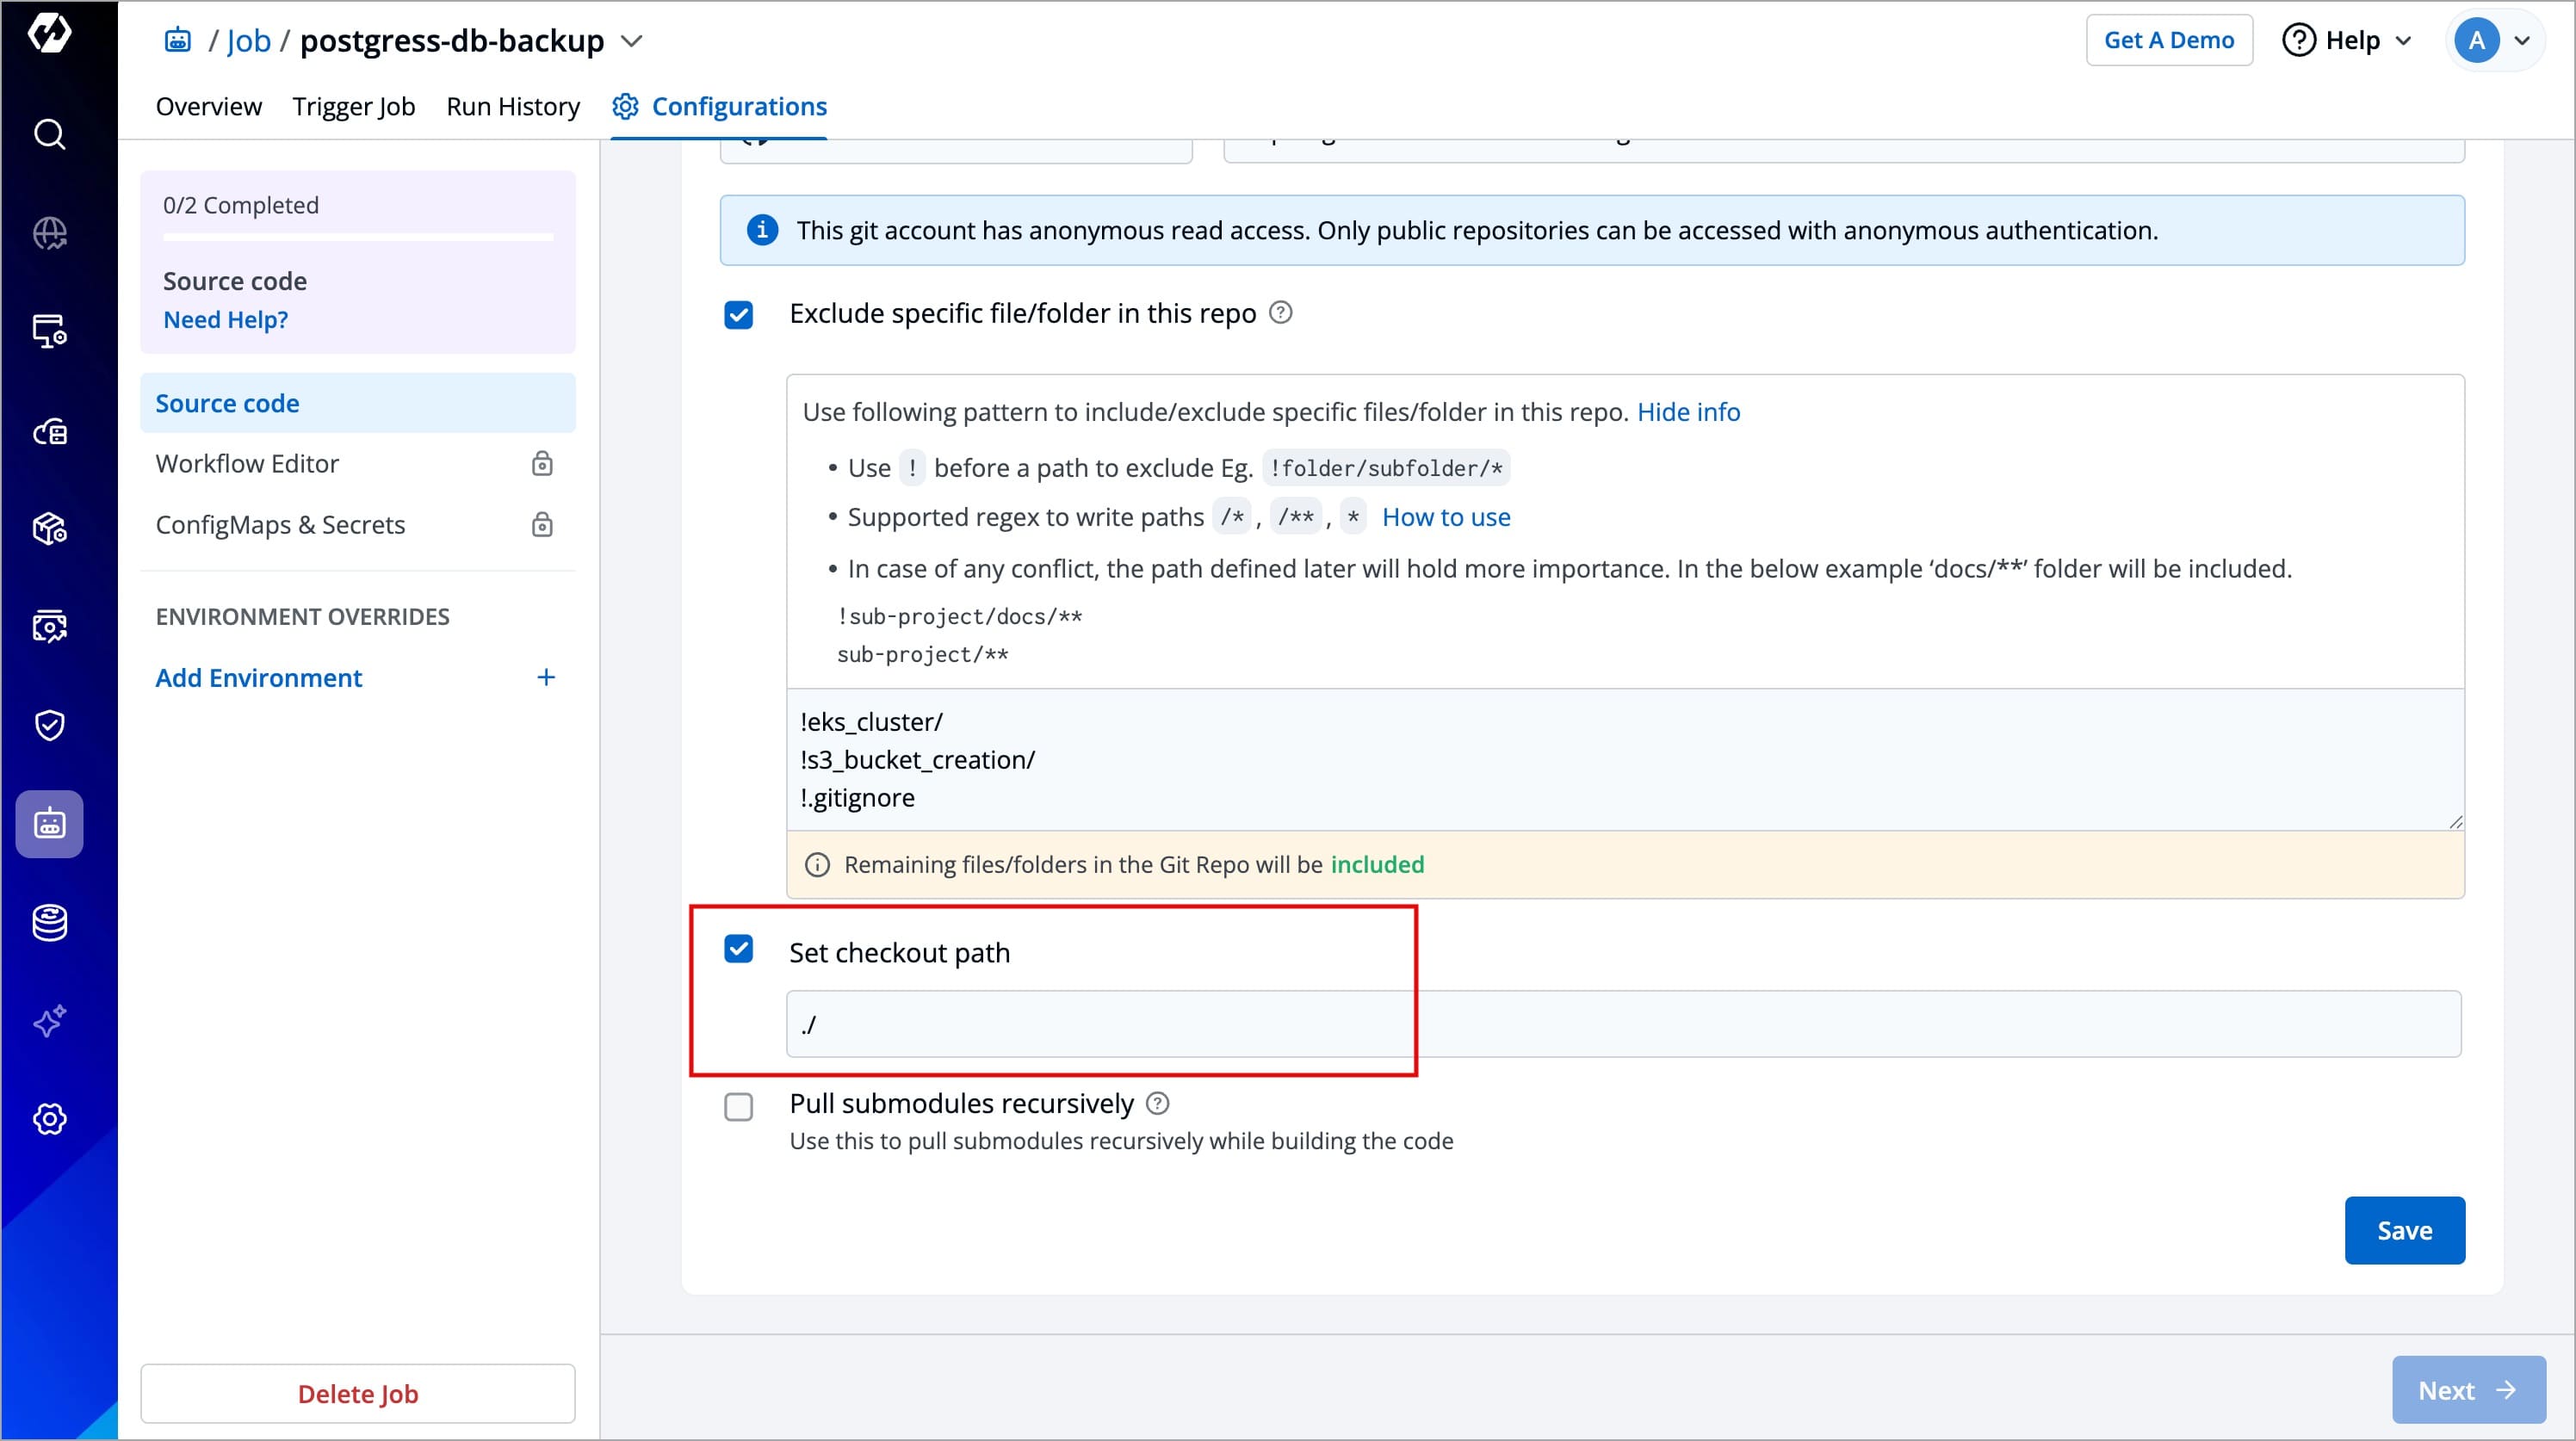2576x1441 pixels.
Task: Click the Hide info link
Action: 1688,412
